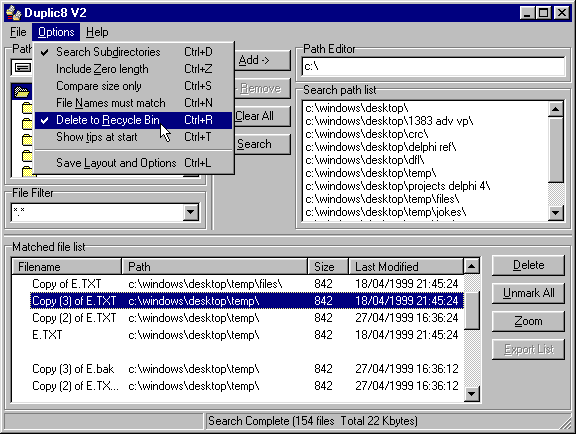
Task: Select the temp\files\ search path entry
Action: (382, 199)
